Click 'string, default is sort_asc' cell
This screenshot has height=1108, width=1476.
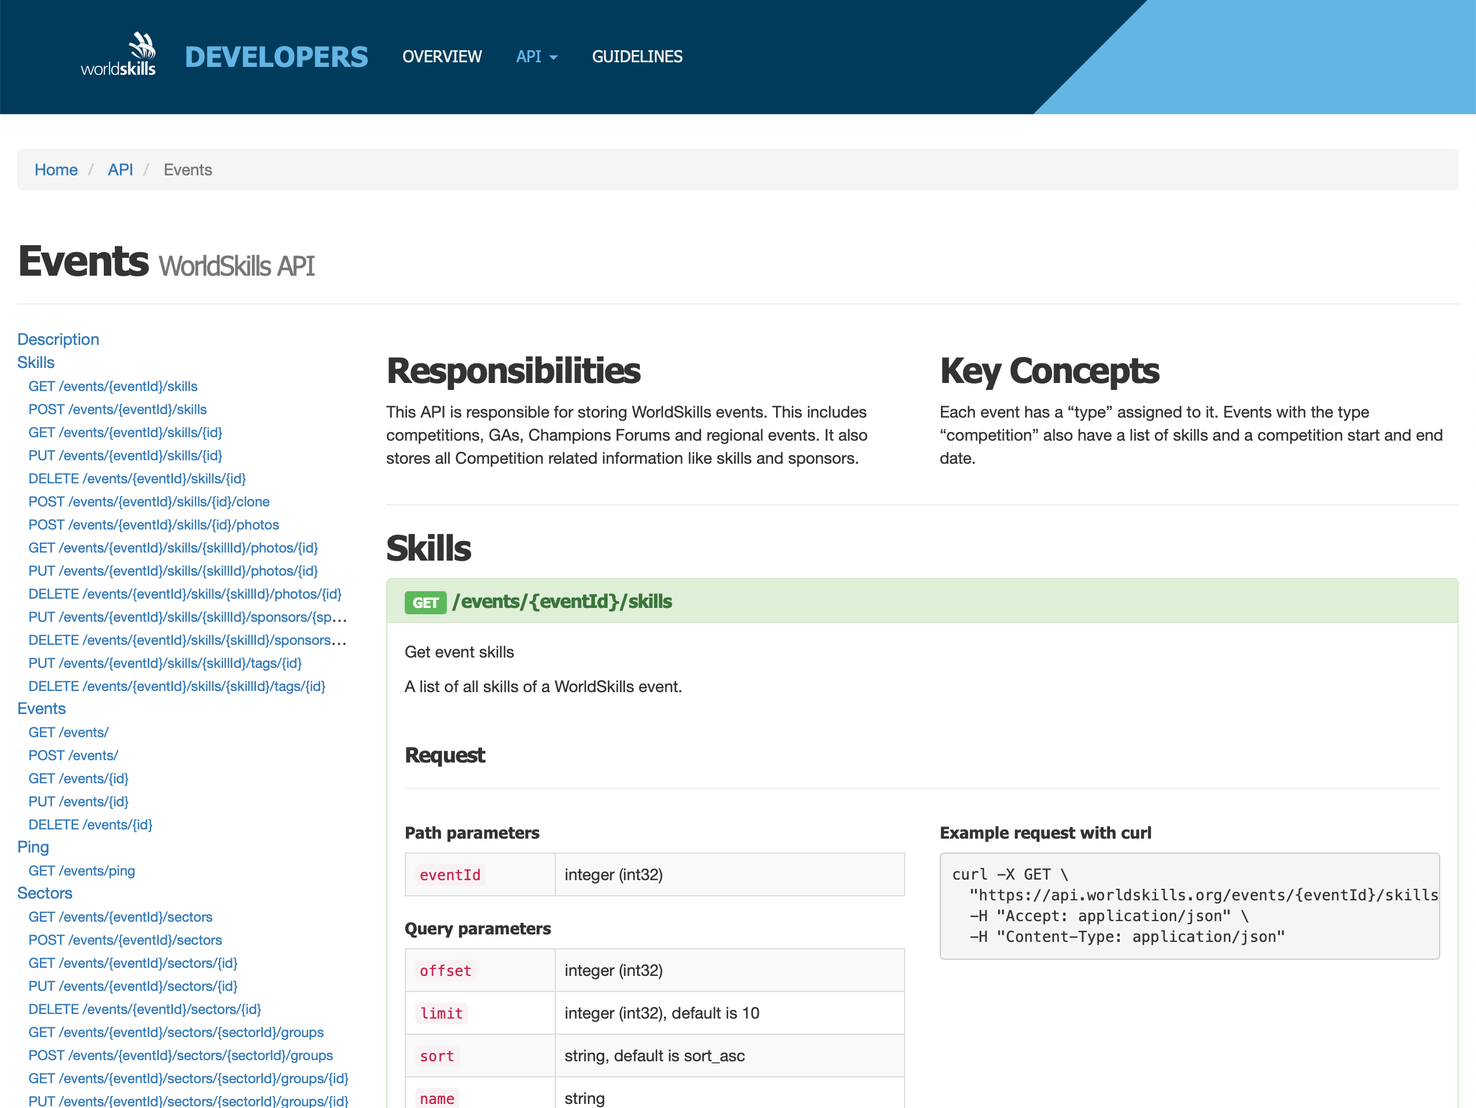tap(729, 1056)
